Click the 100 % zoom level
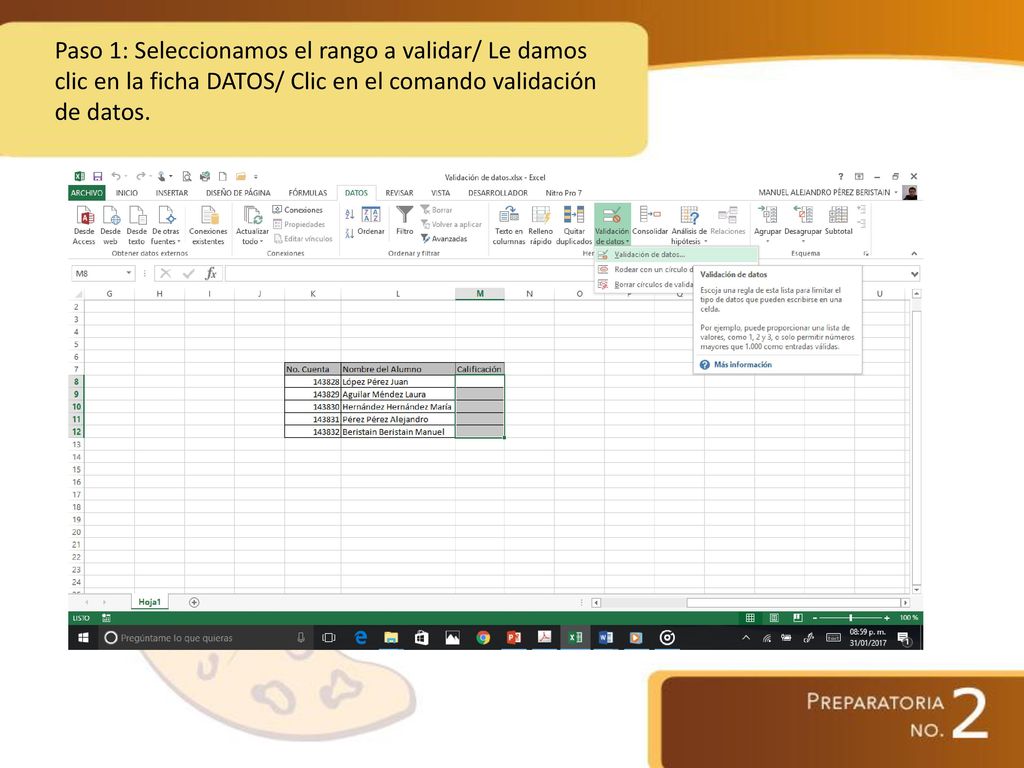This screenshot has width=1024, height=768. (x=908, y=618)
